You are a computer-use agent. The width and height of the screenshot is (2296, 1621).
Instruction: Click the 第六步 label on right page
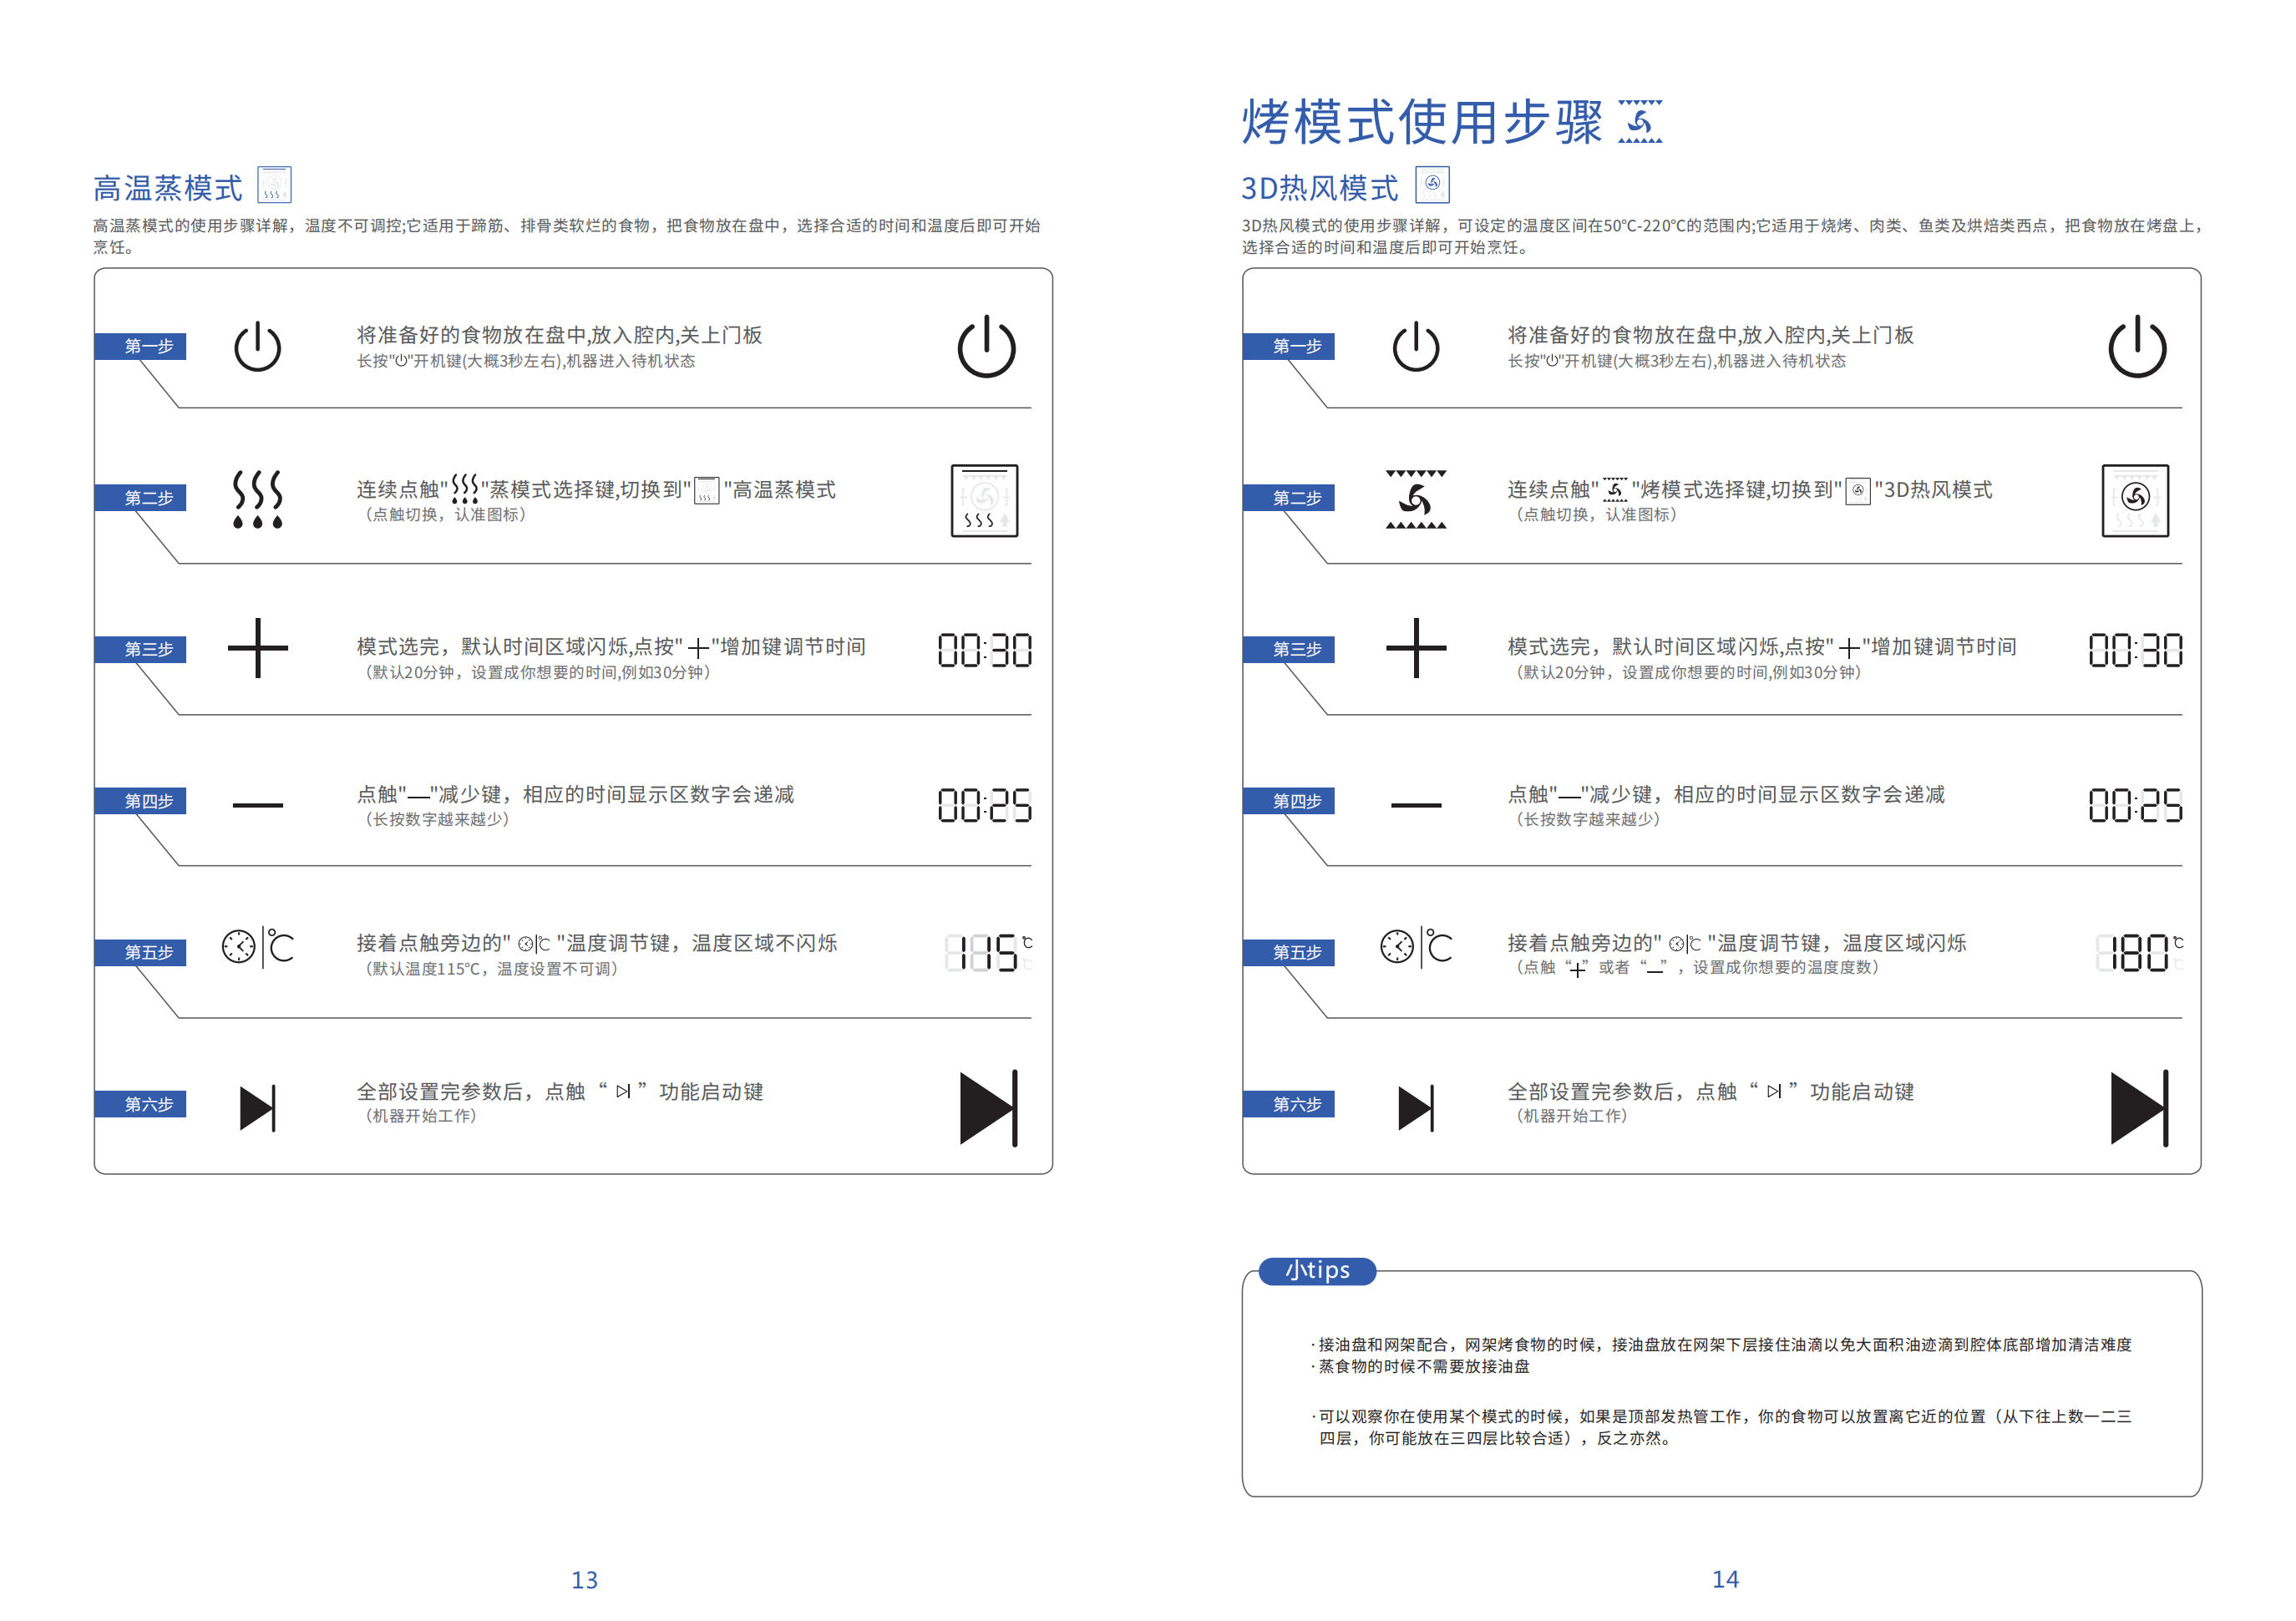point(1296,1104)
